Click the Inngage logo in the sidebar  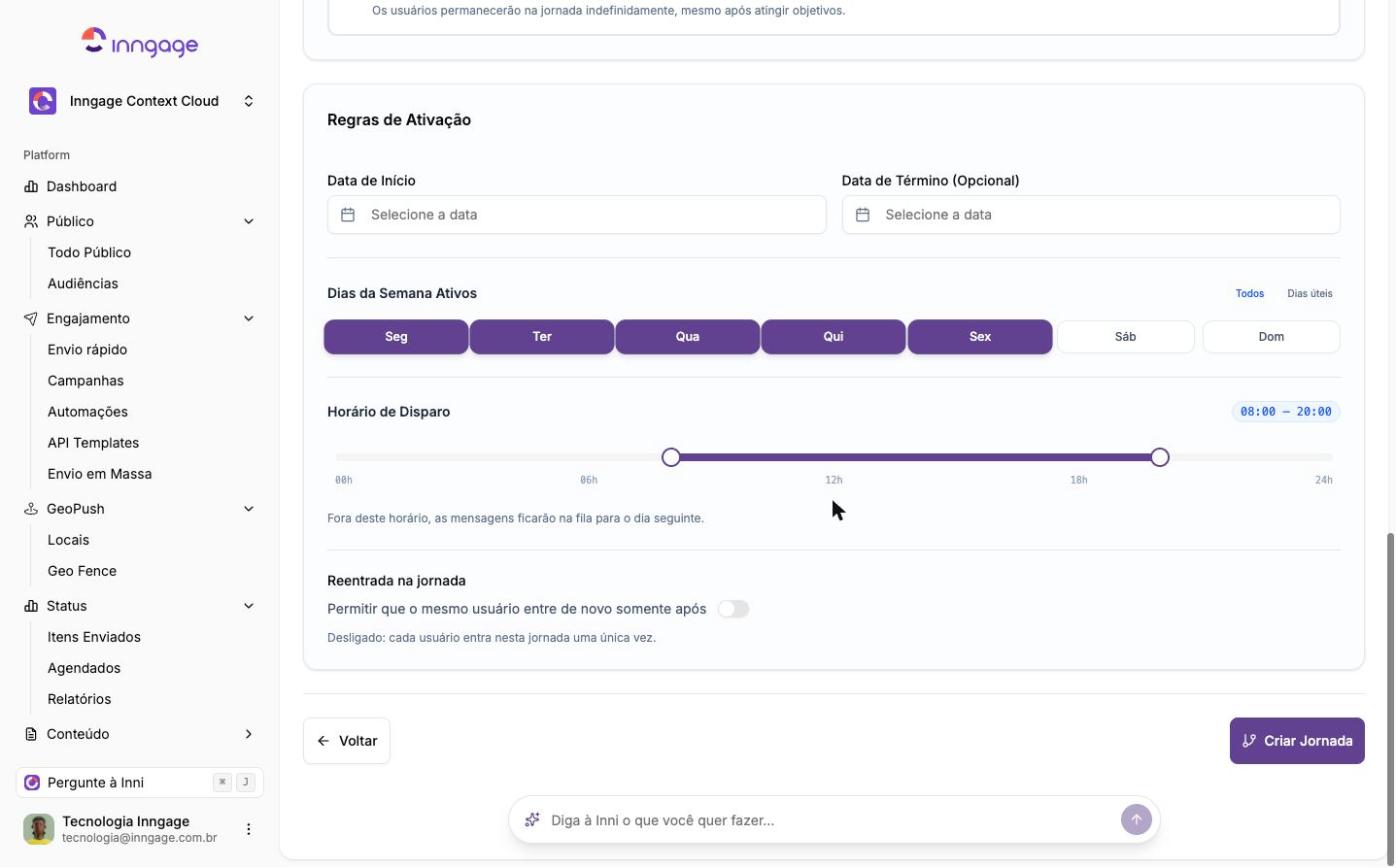pos(140,43)
